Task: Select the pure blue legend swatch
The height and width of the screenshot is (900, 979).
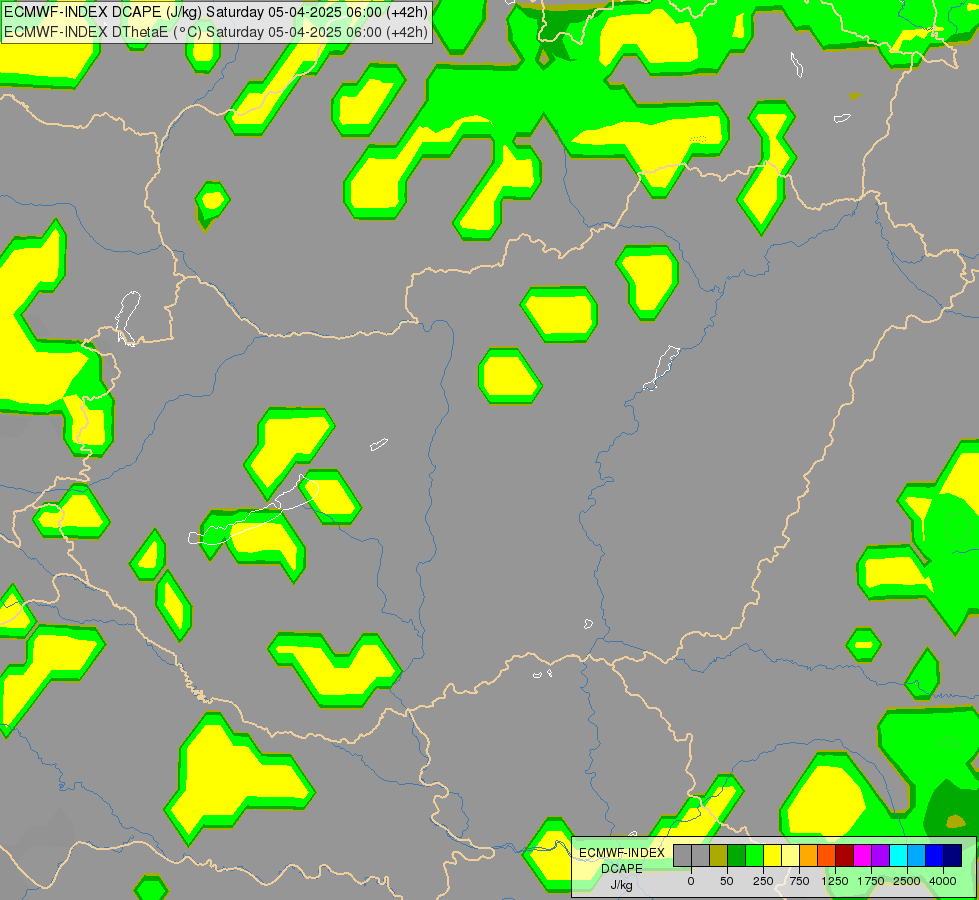Action: (935, 856)
